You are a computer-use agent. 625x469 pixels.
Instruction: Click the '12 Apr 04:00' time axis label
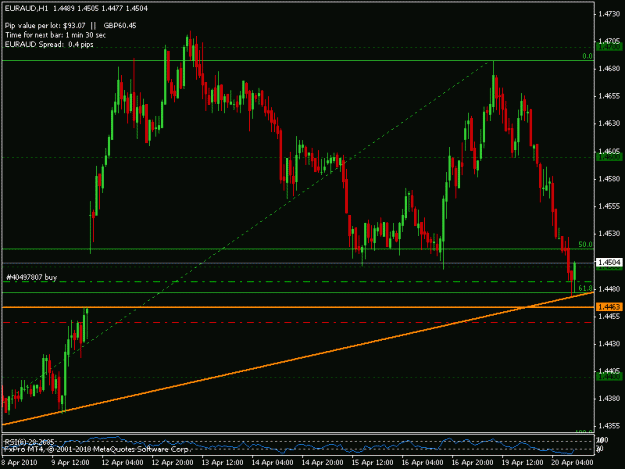[x=122, y=462]
